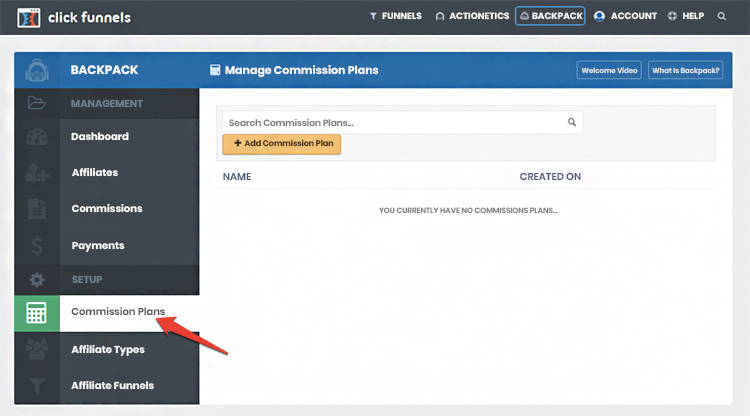Click the Affiliates add-user icon
This screenshot has height=416, width=750.
37,173
